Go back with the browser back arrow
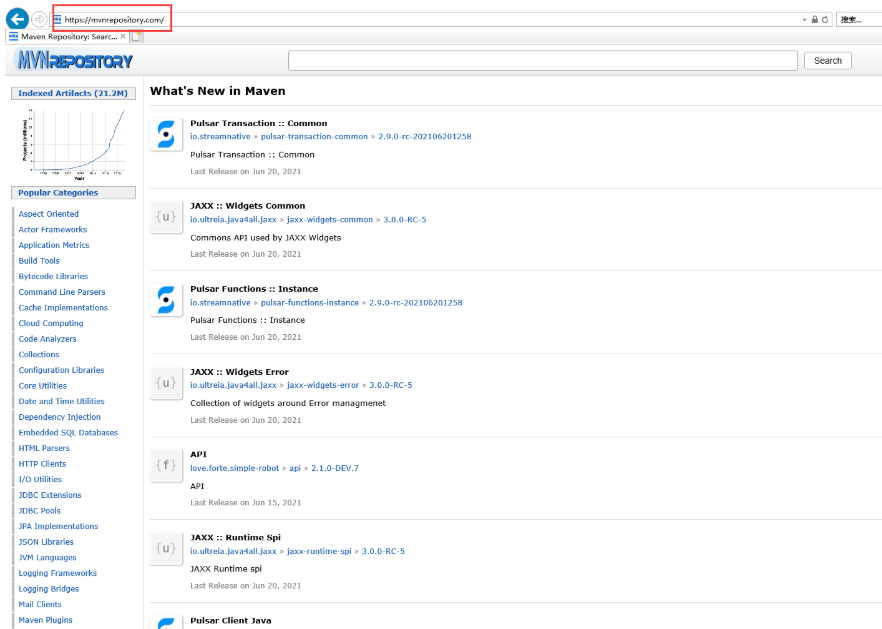This screenshot has height=629, width=882. point(17,19)
